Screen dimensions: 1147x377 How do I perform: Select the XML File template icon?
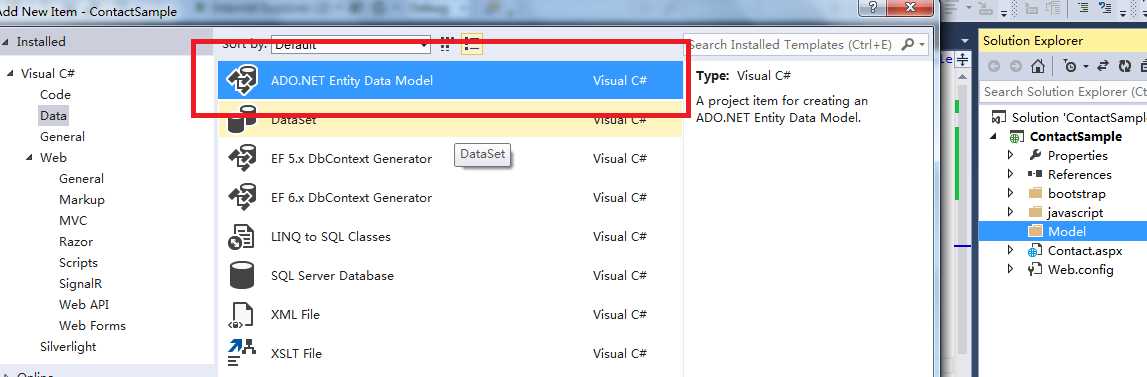[x=241, y=315]
